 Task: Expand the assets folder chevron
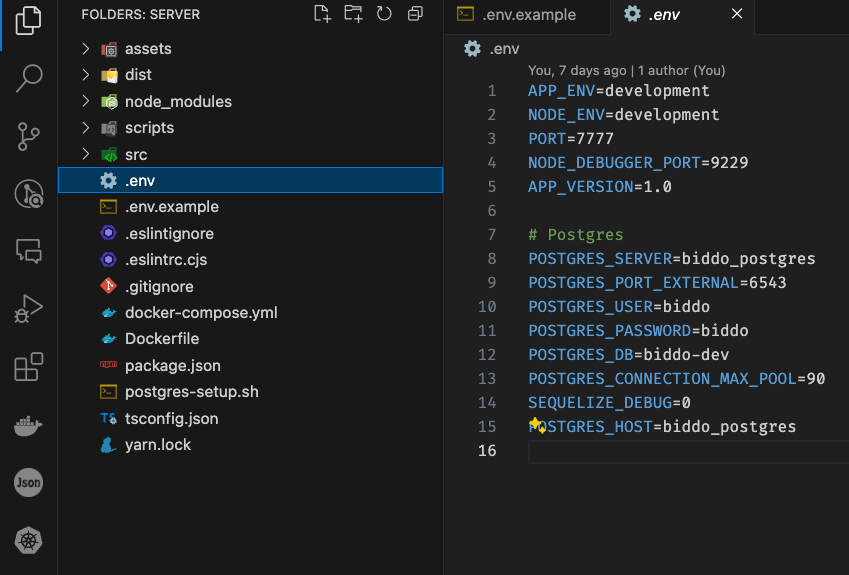tap(86, 49)
